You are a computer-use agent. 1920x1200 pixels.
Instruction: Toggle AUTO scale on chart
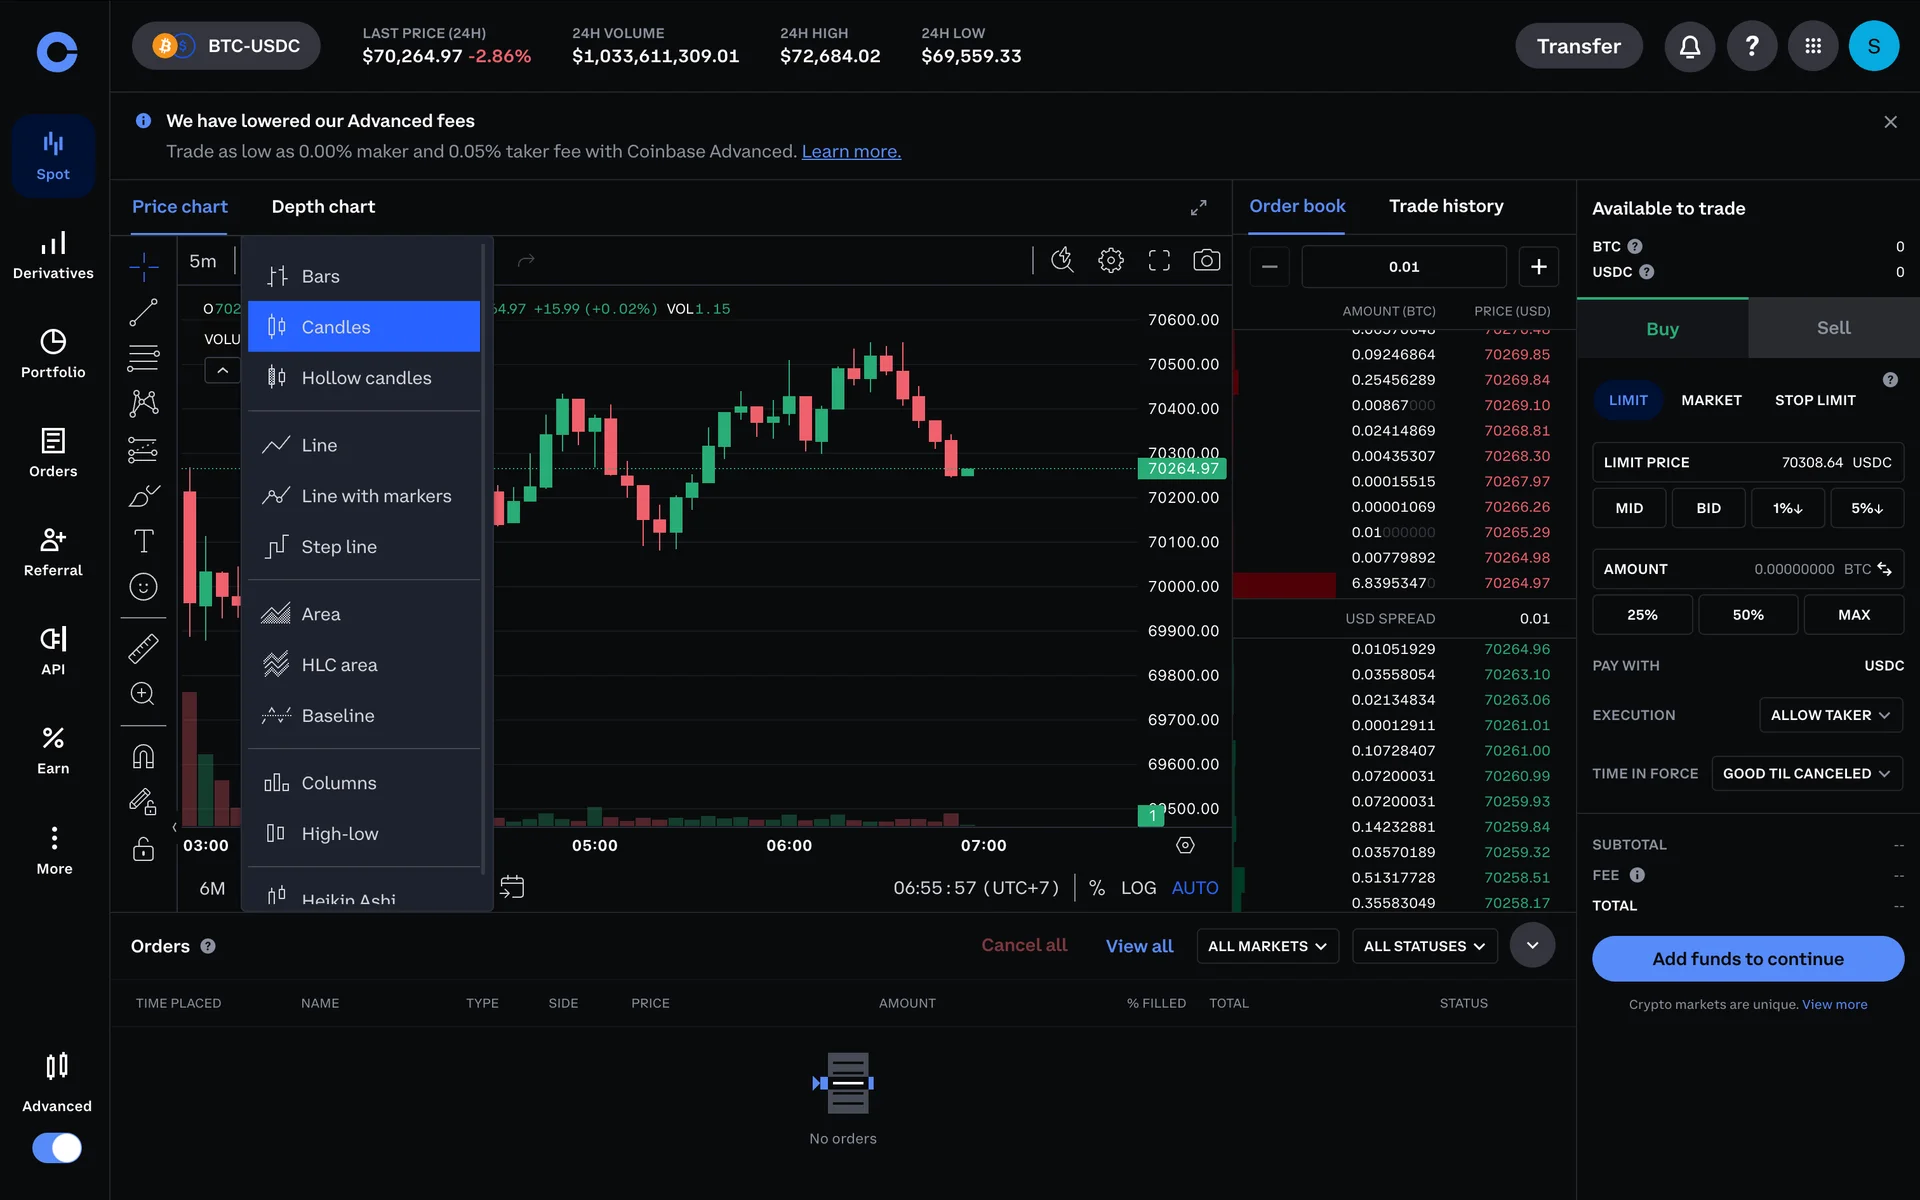click(1194, 888)
